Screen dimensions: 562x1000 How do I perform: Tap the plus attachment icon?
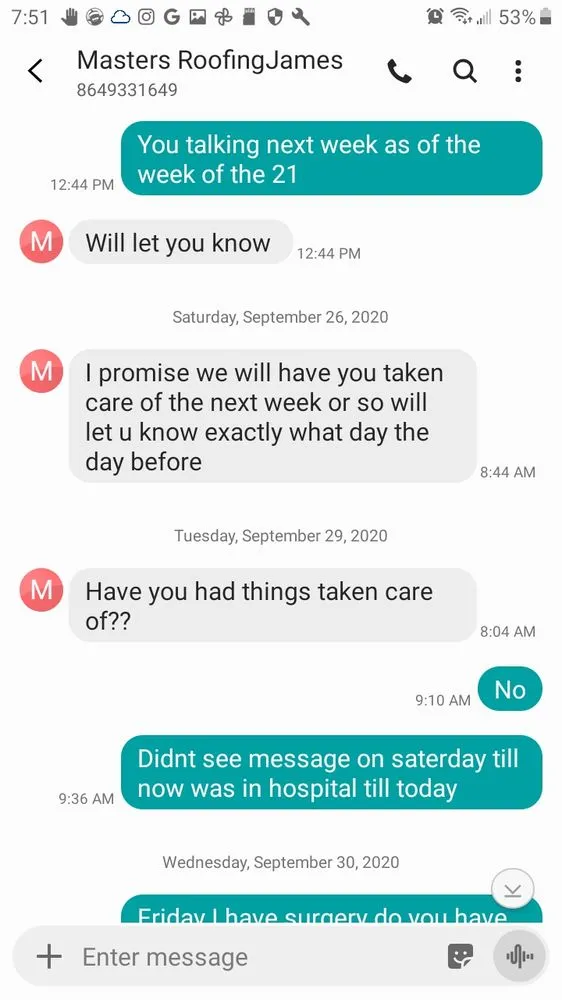(x=49, y=956)
